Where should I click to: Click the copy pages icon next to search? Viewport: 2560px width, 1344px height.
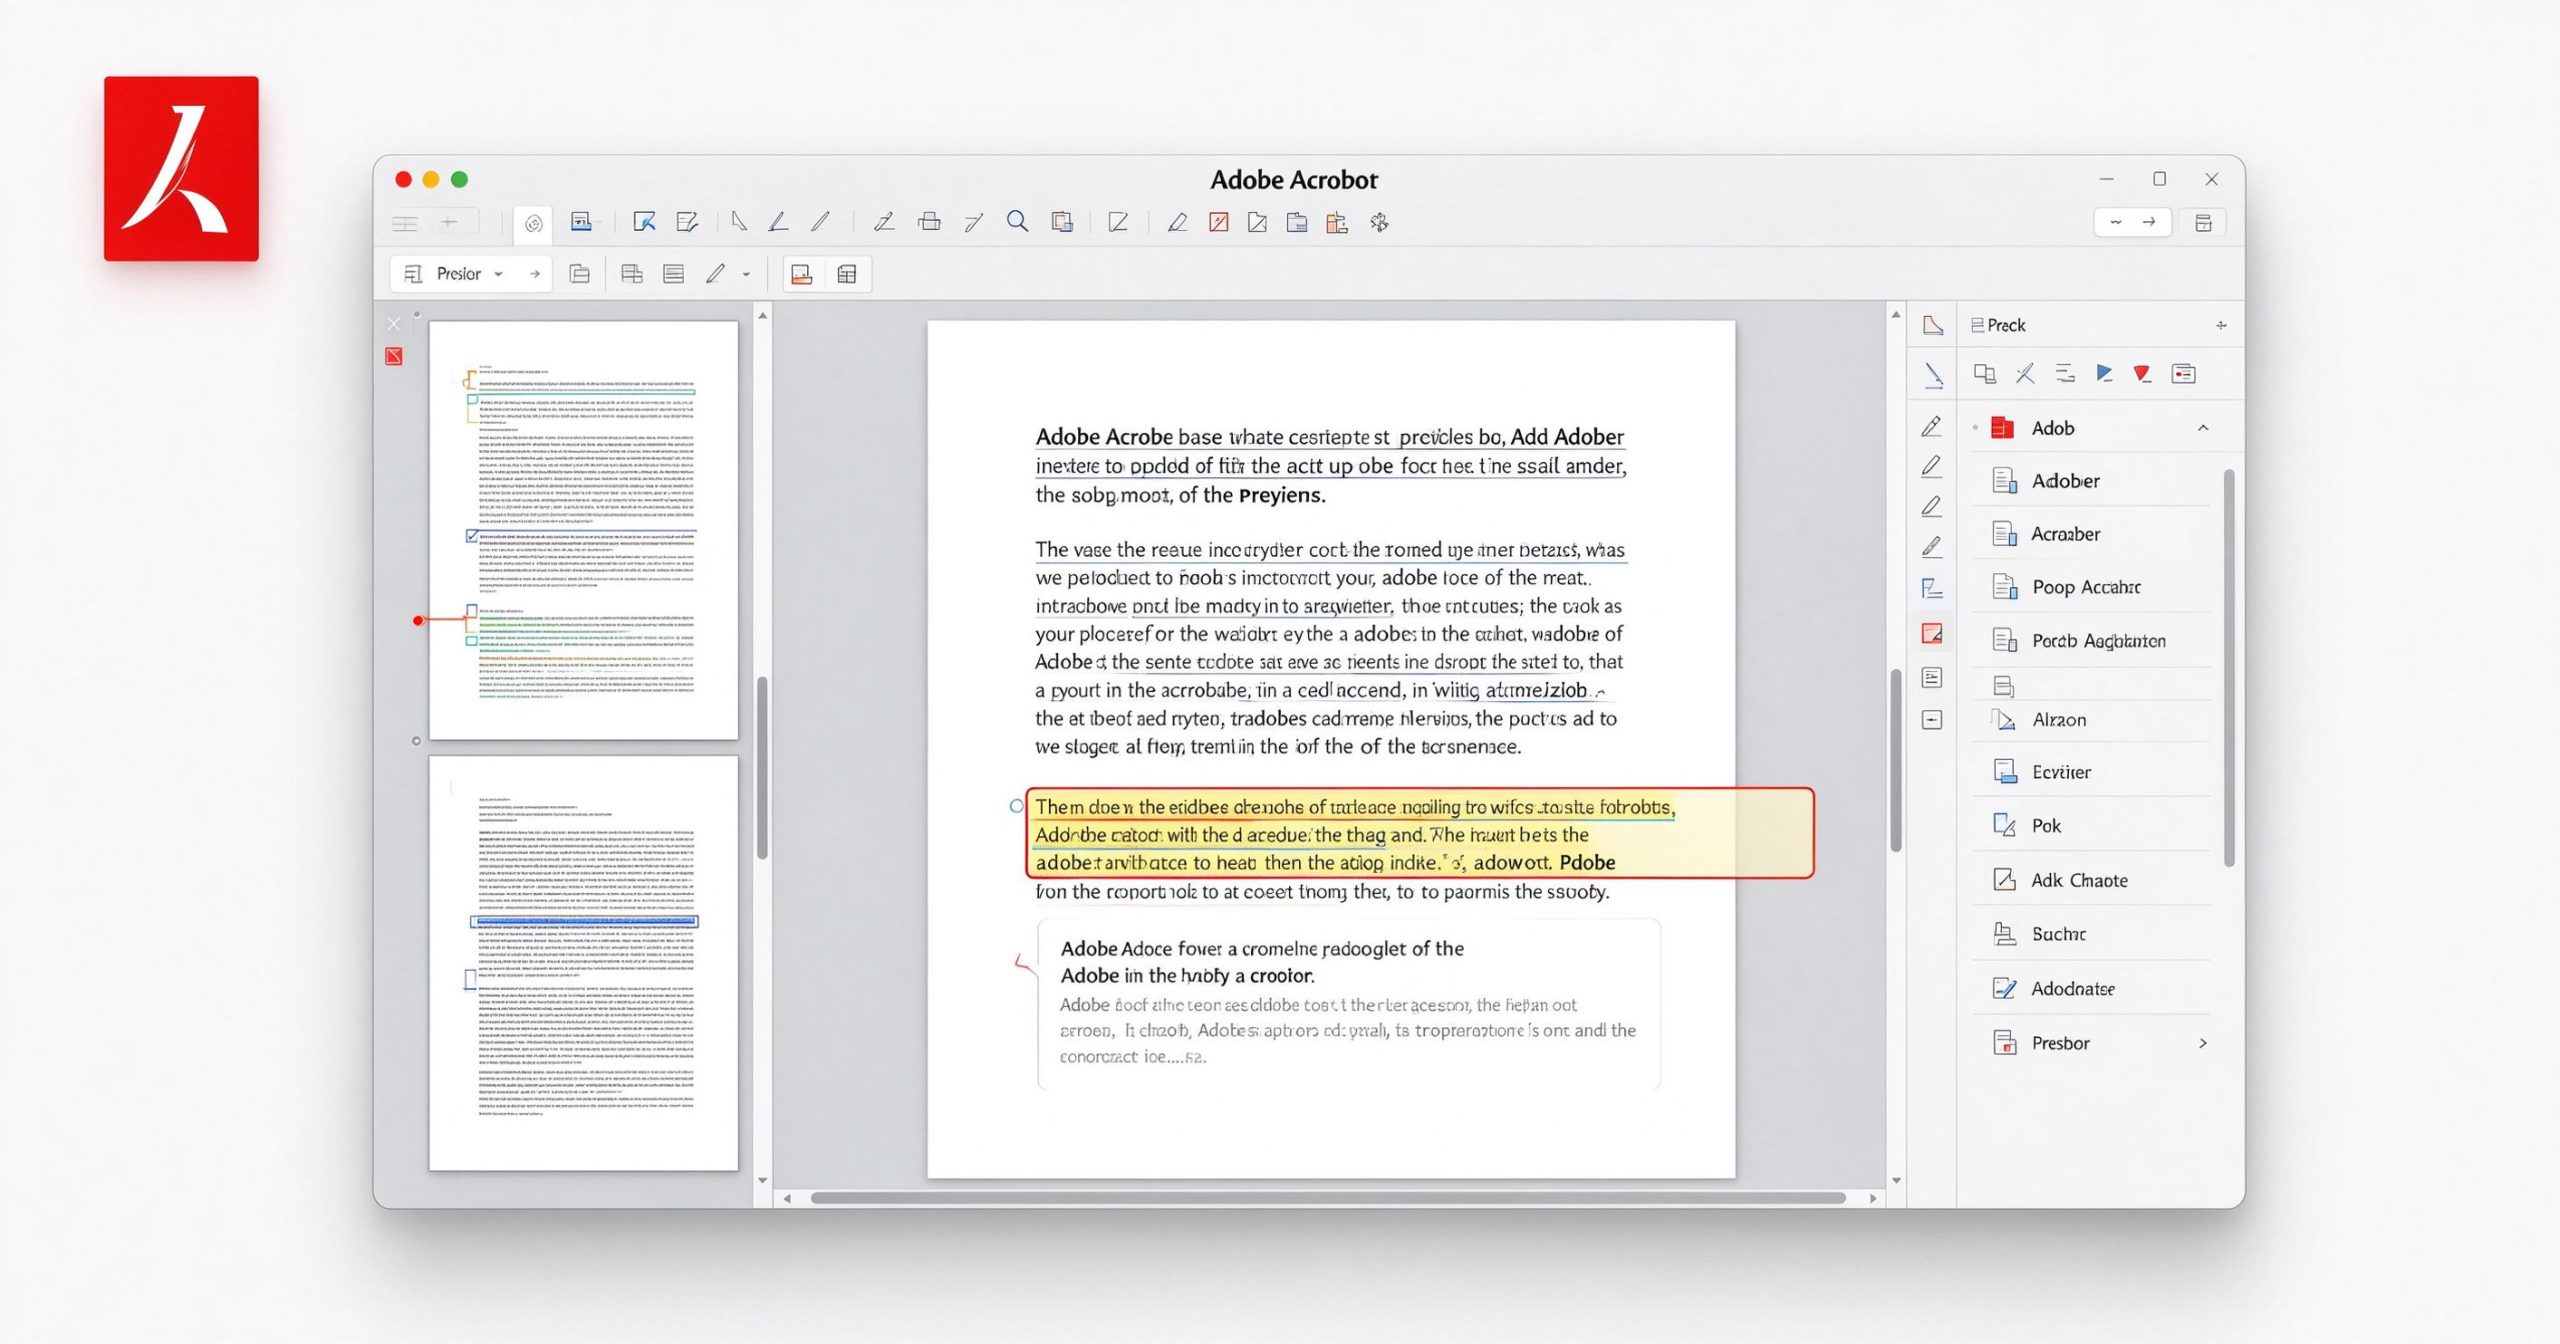1062,222
